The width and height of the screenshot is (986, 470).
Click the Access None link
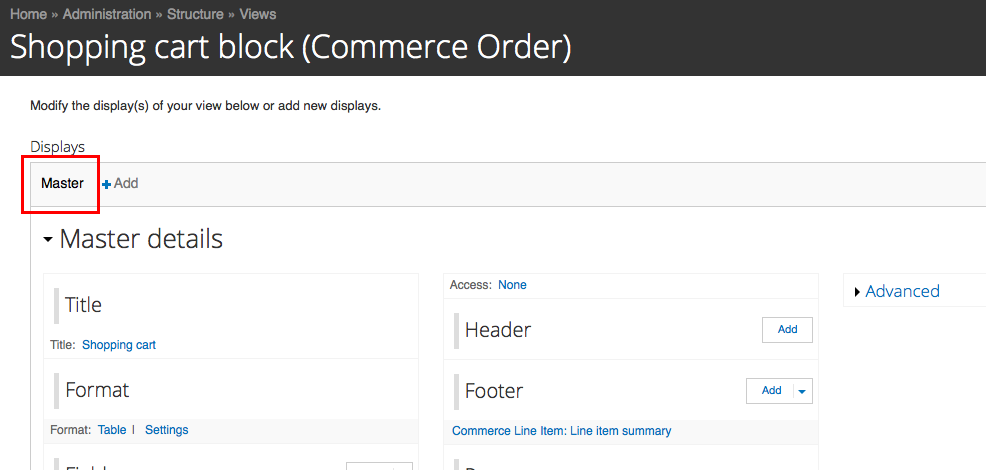click(x=512, y=285)
